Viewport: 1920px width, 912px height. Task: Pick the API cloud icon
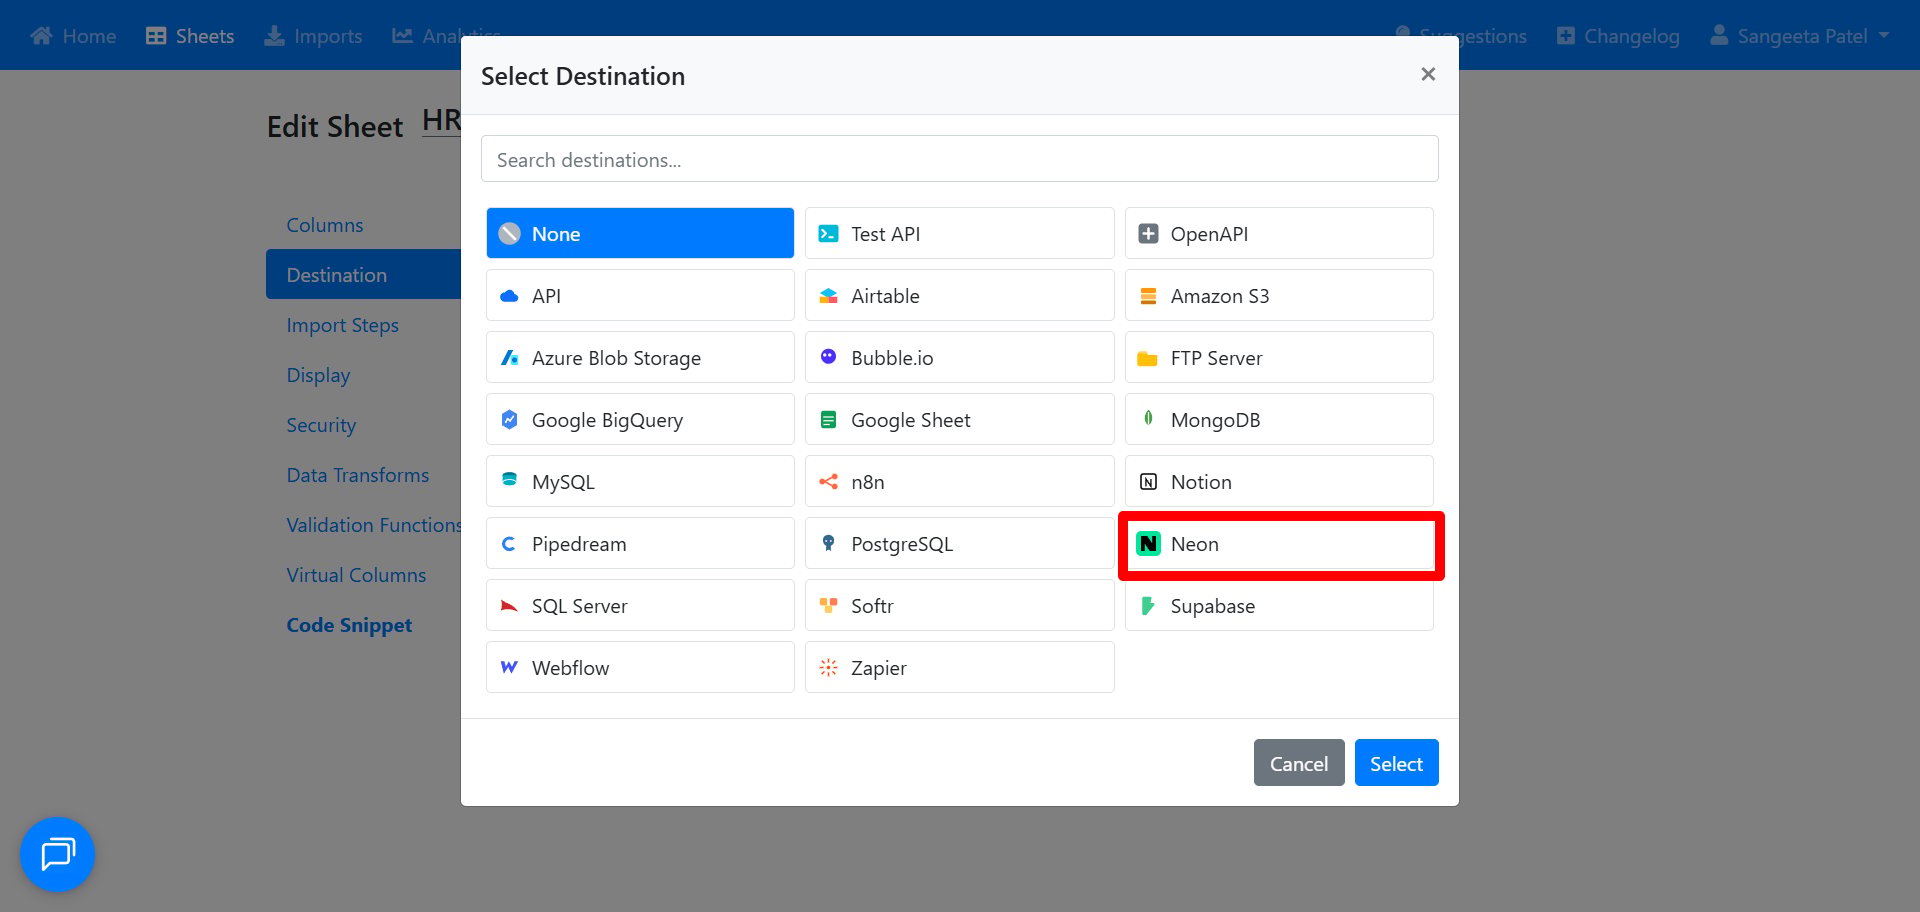pos(509,296)
